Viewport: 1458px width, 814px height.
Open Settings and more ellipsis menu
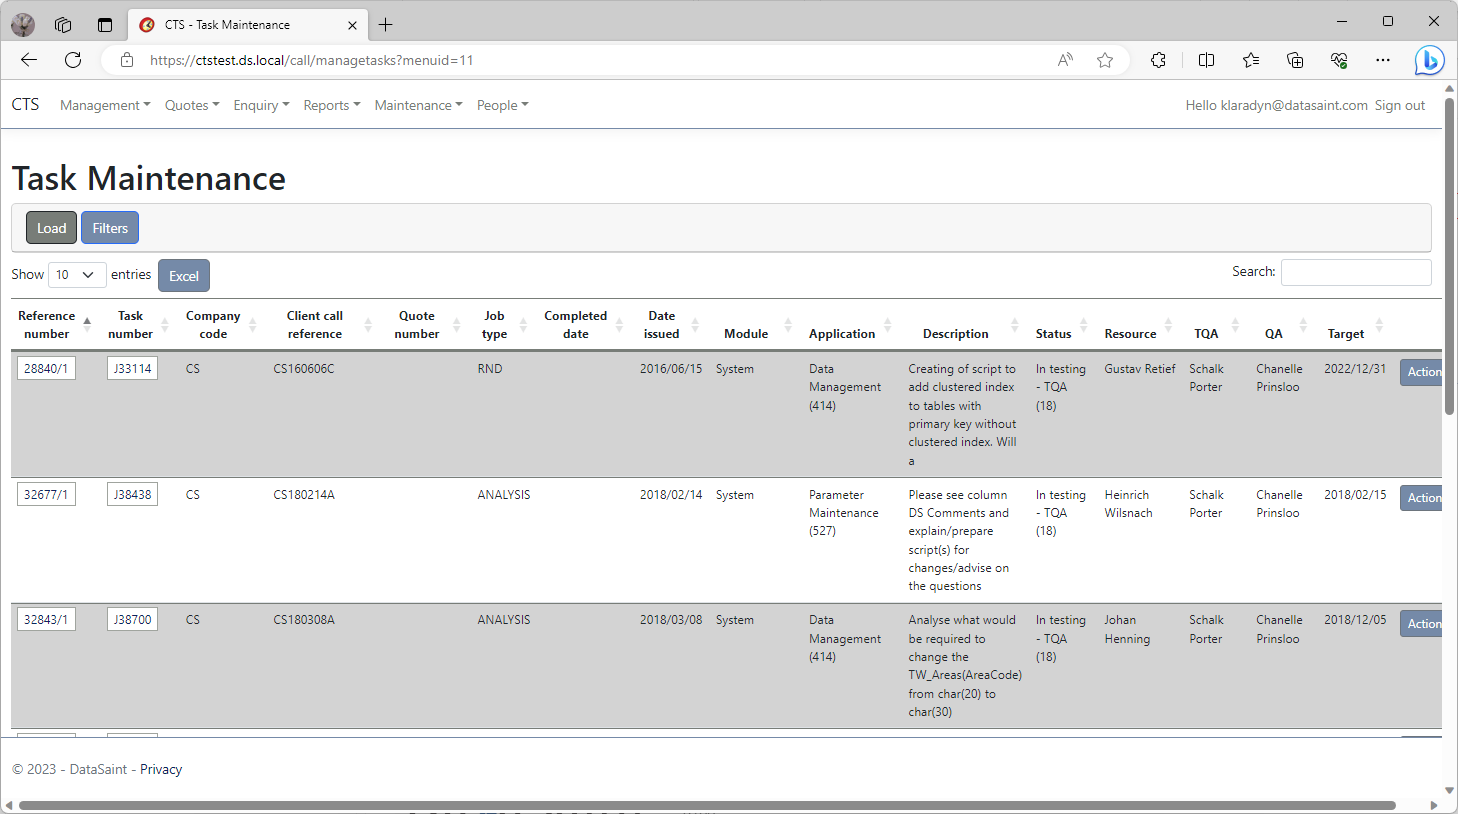tap(1383, 60)
